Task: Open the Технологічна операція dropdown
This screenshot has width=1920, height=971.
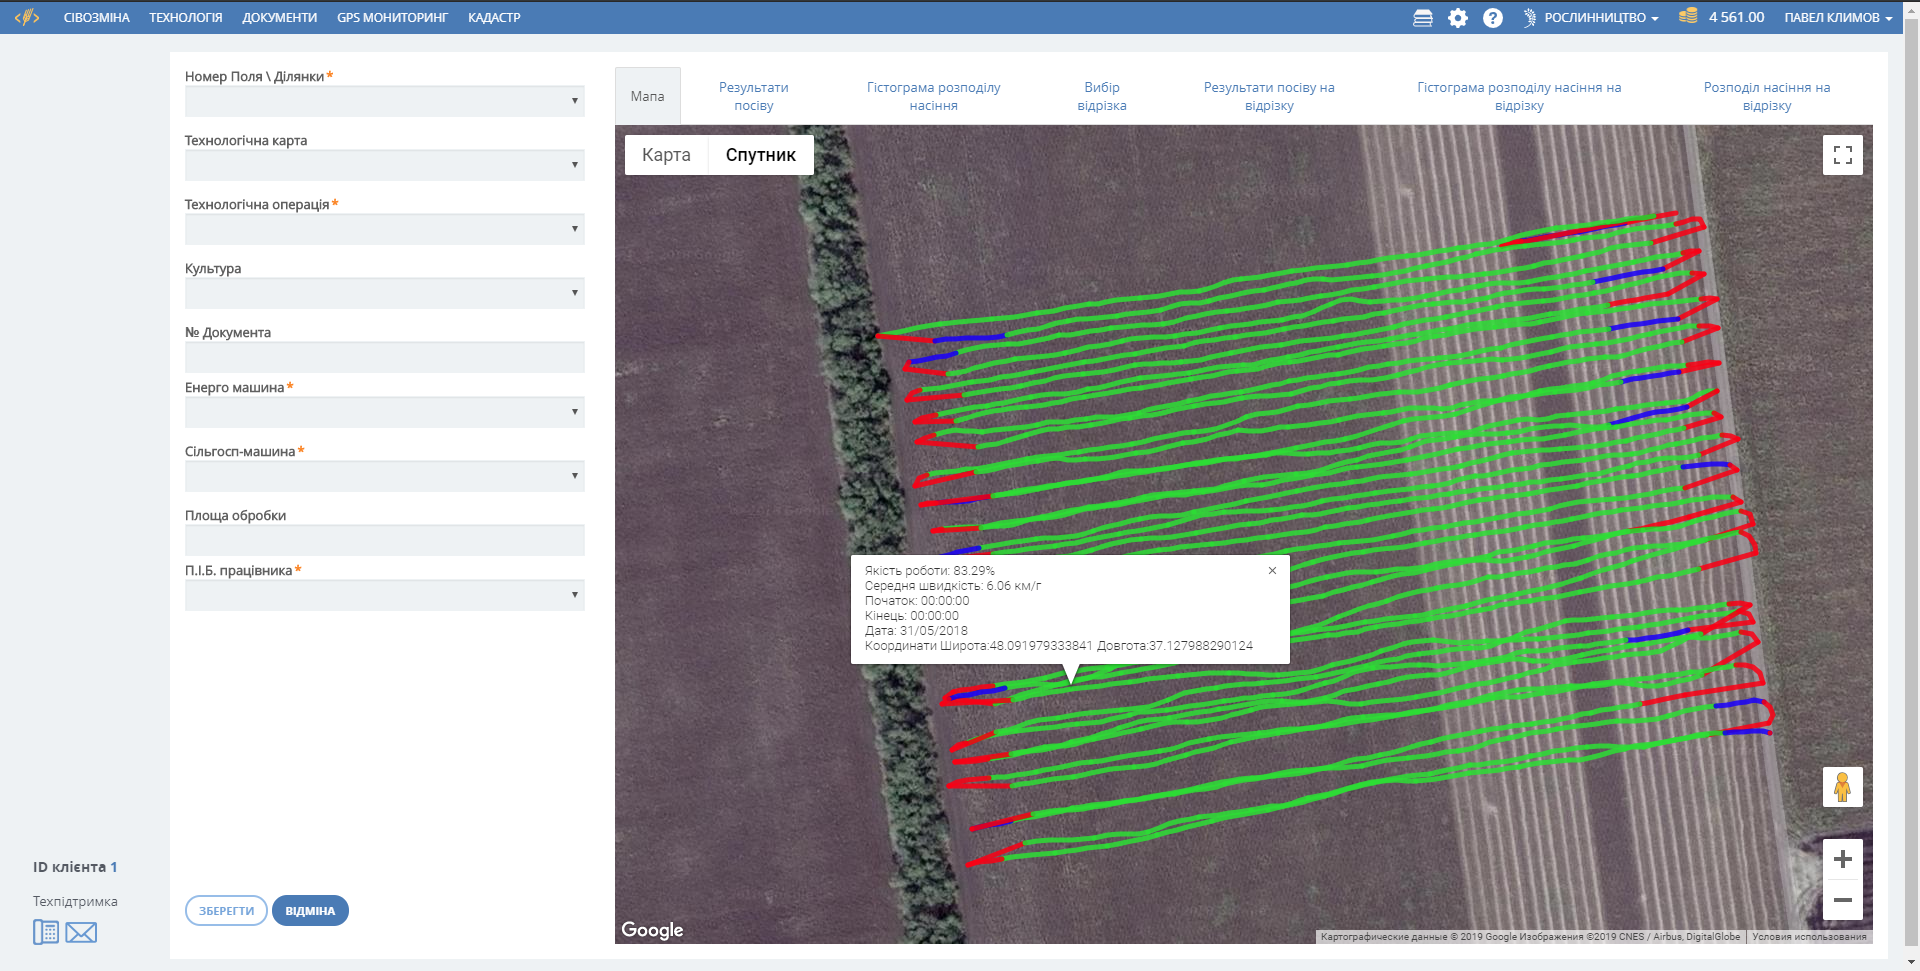Action: 384,229
